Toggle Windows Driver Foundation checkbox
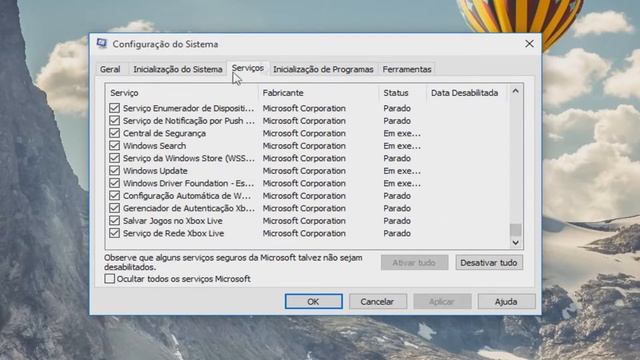The image size is (640, 360). tap(114, 183)
